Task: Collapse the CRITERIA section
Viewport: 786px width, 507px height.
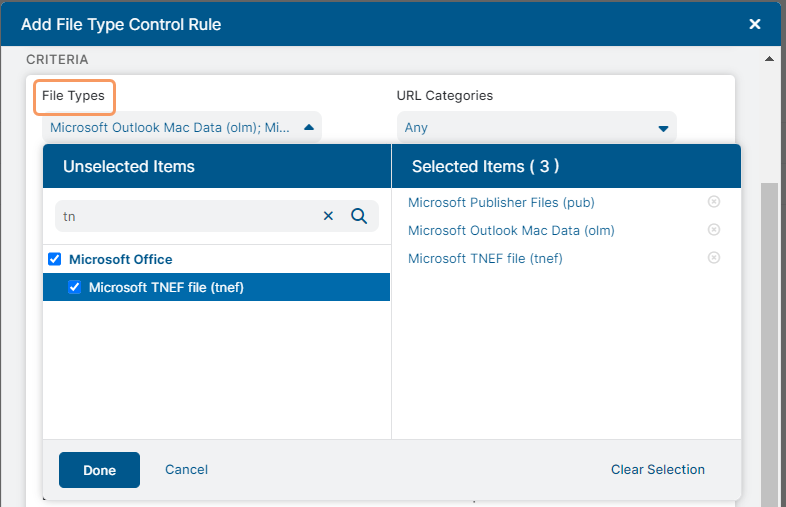Action: pos(768,60)
